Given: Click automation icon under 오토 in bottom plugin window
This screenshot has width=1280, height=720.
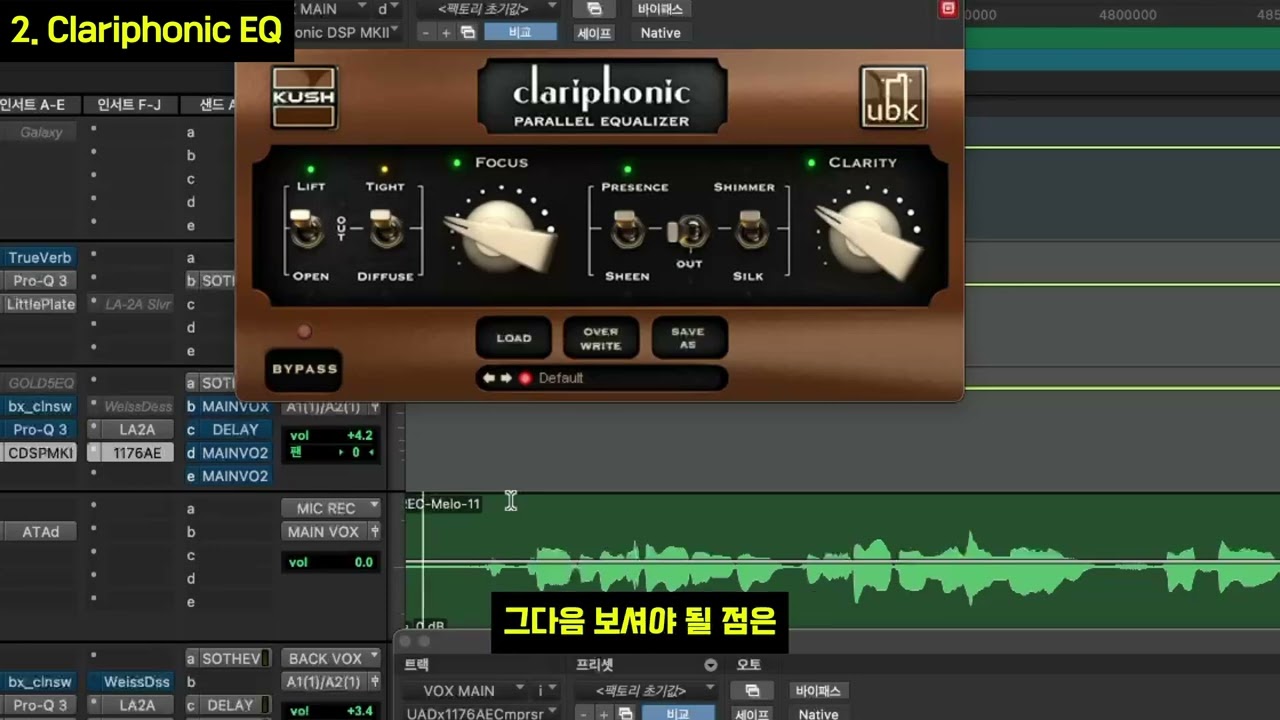Looking at the screenshot, I should (x=752, y=690).
